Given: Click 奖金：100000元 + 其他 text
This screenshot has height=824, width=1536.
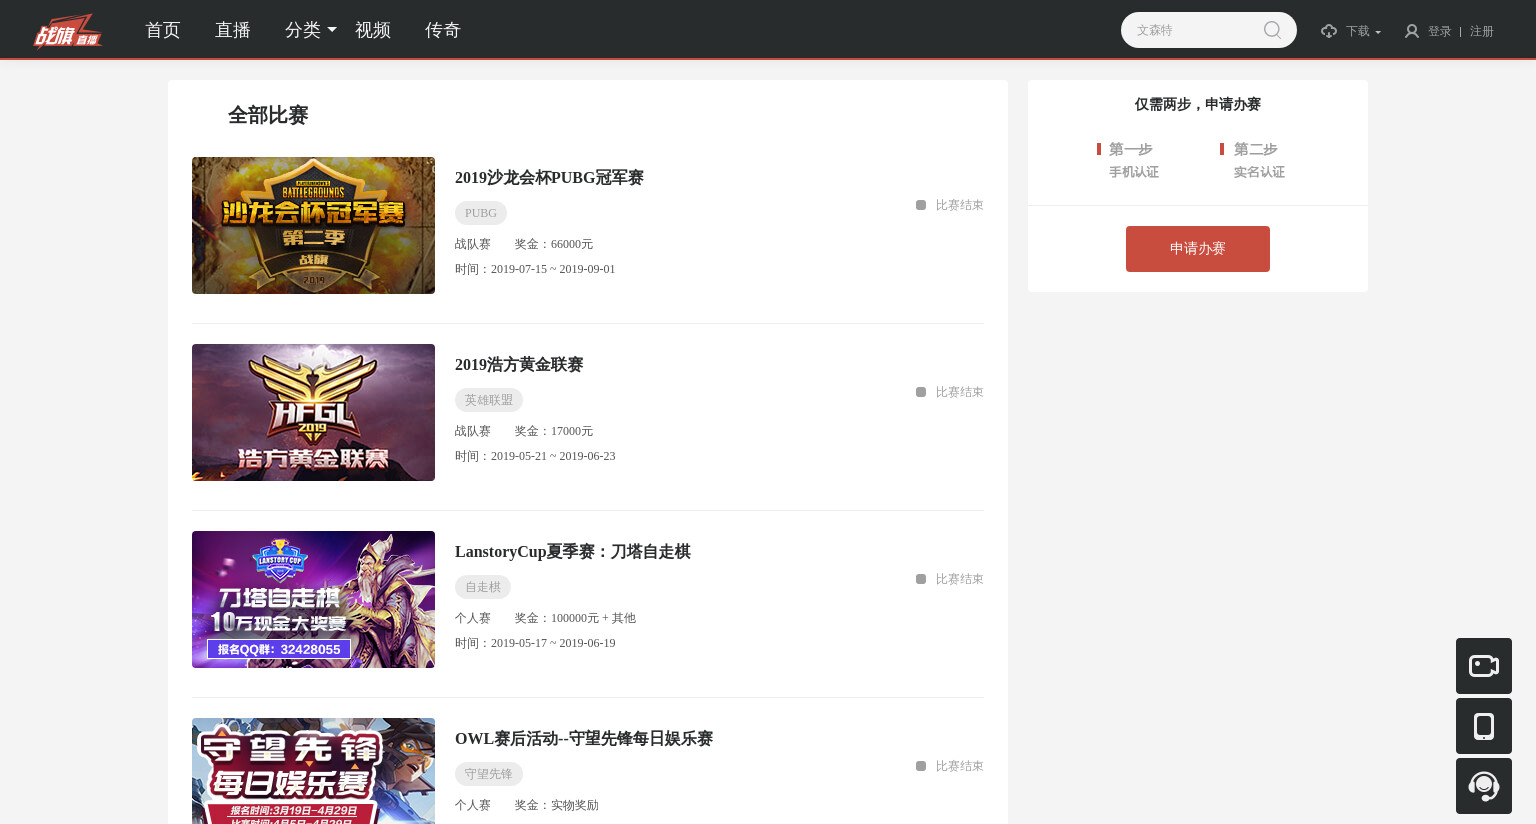Looking at the screenshot, I should point(575,618).
